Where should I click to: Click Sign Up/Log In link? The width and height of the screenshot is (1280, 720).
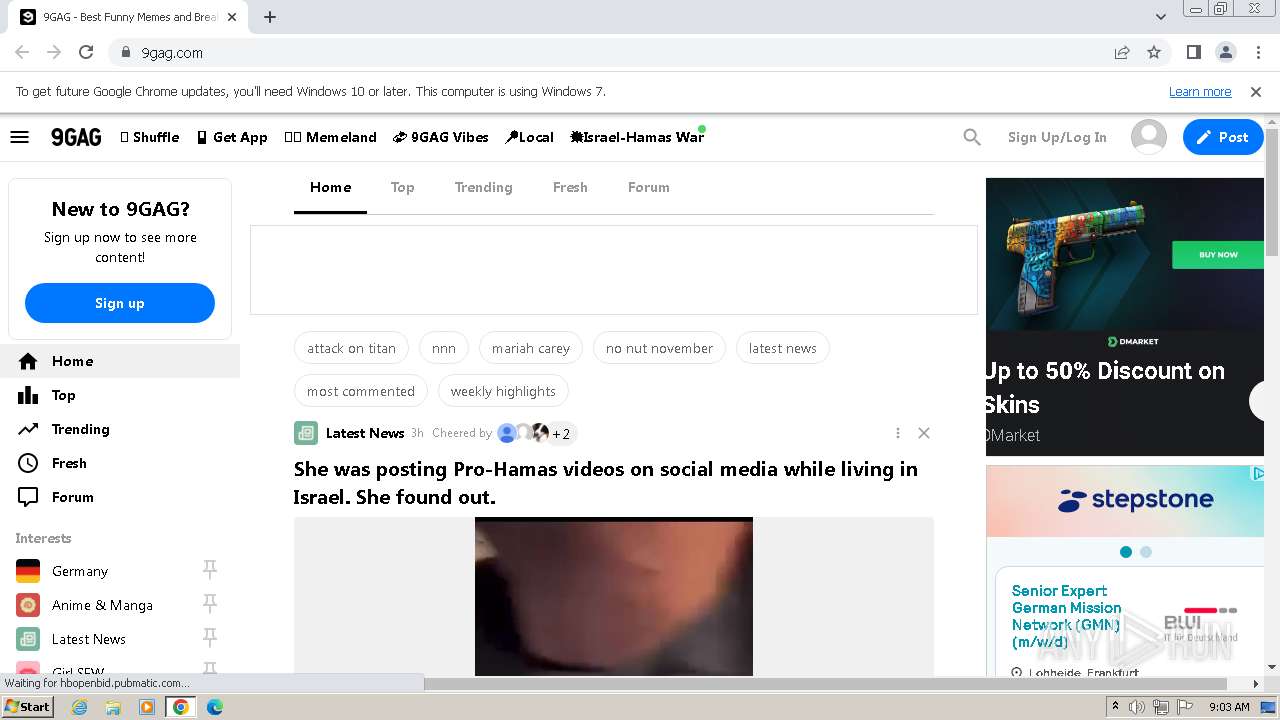click(1057, 137)
